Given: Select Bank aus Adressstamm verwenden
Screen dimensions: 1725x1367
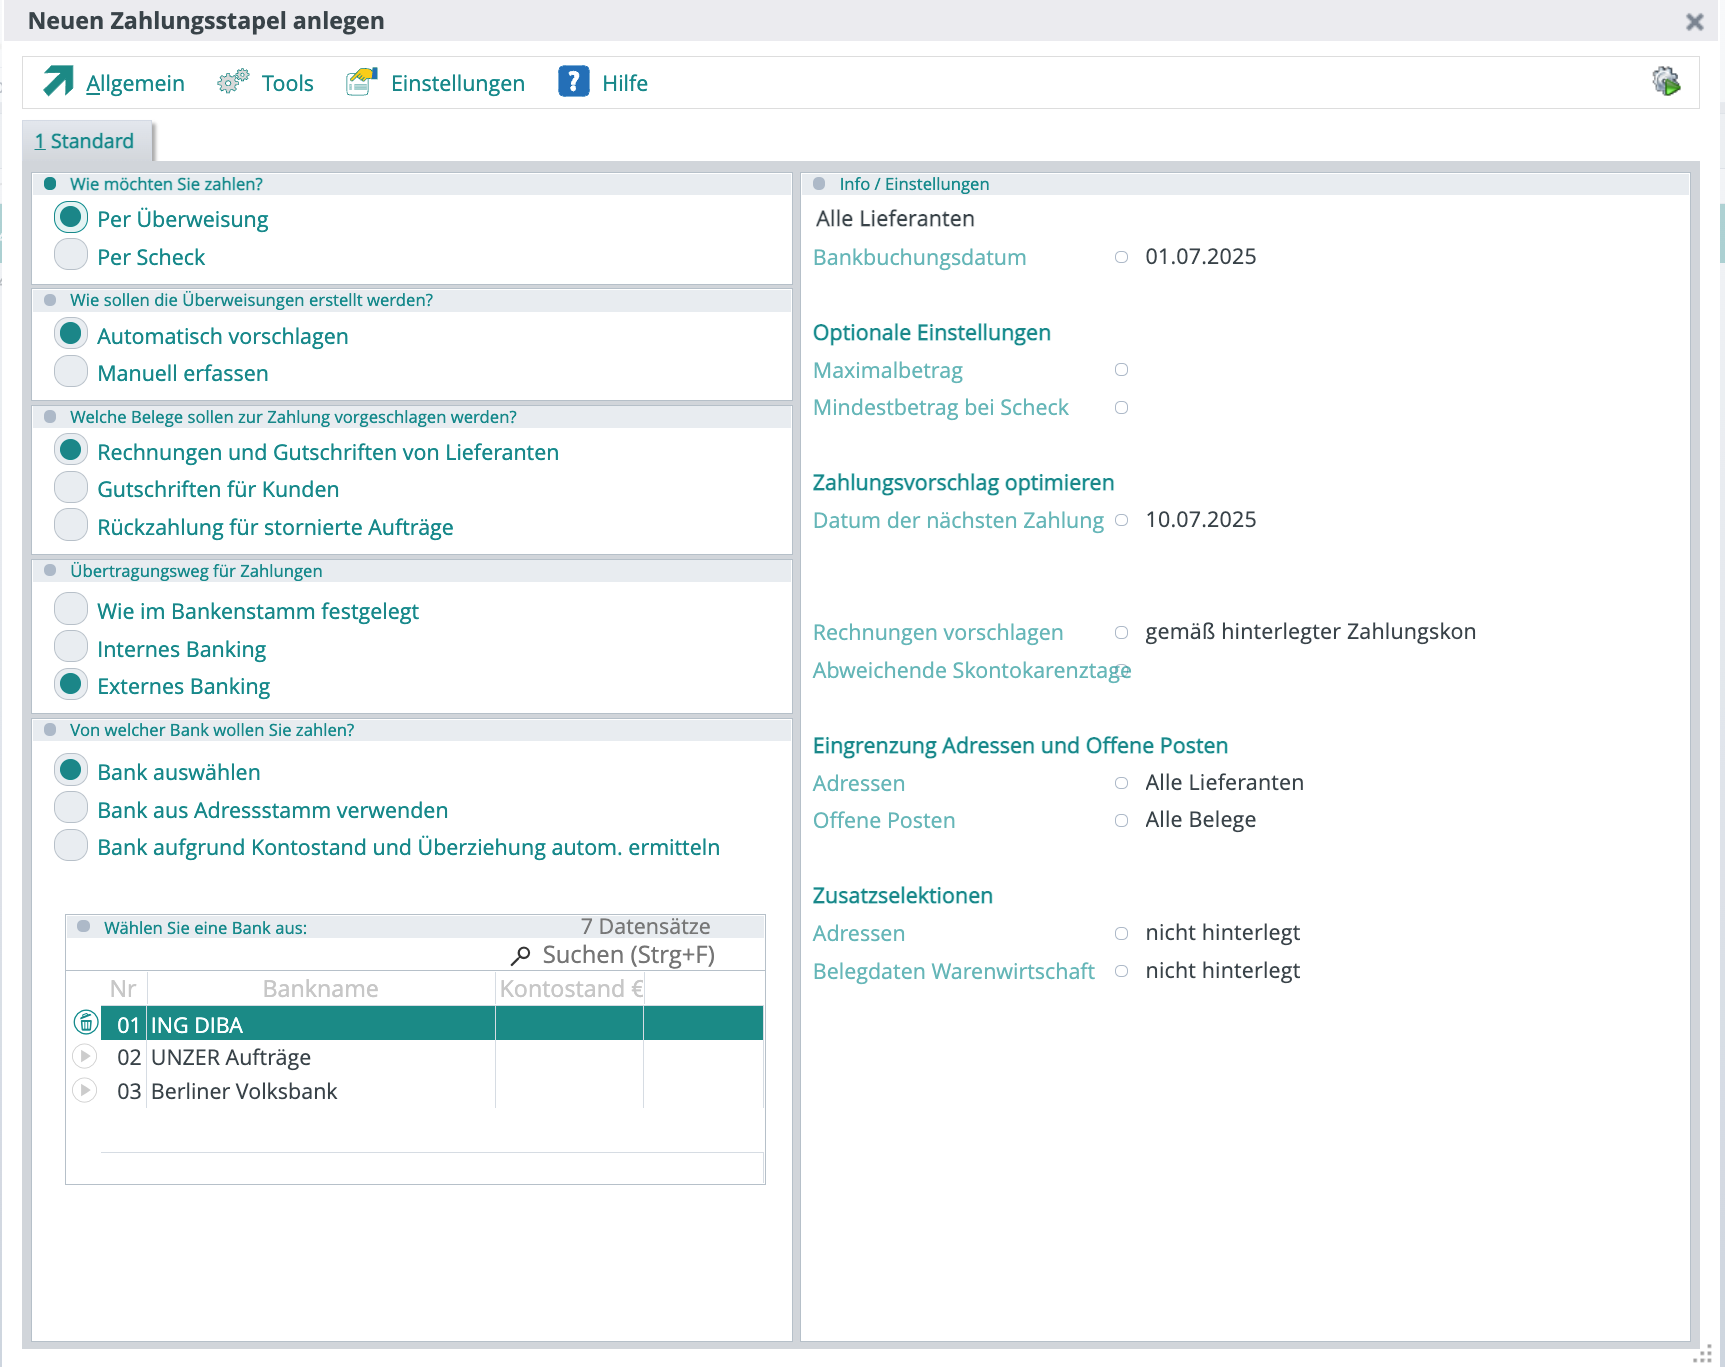Looking at the screenshot, I should click(x=71, y=807).
